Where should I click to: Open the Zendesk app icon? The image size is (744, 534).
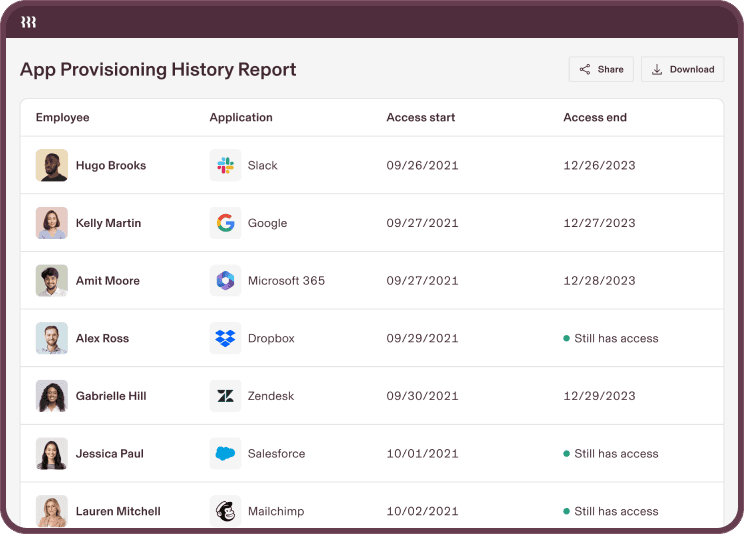pyautogui.click(x=226, y=396)
